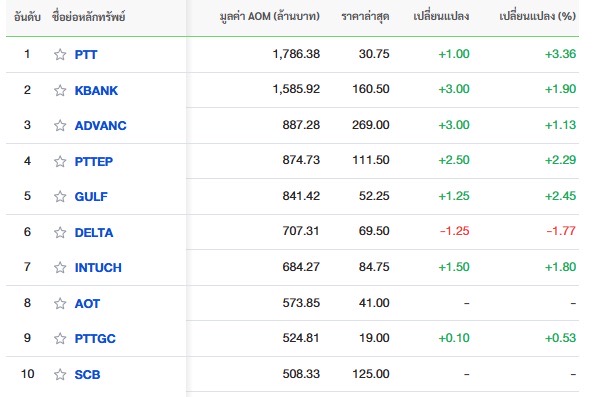Add PTTEP to favorites with star

point(60,162)
